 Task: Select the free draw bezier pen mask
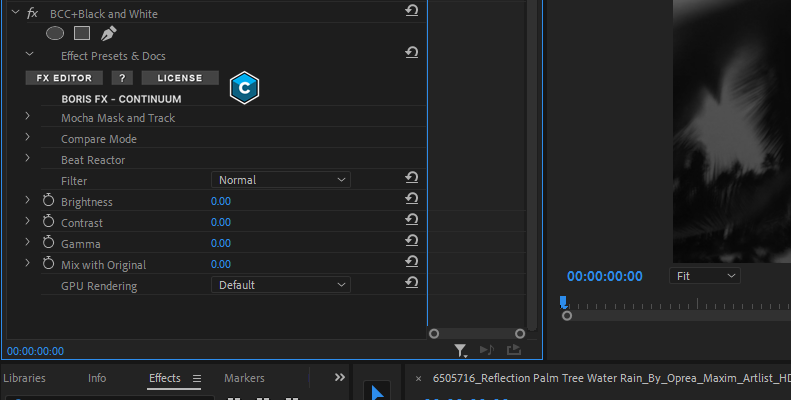pos(108,33)
